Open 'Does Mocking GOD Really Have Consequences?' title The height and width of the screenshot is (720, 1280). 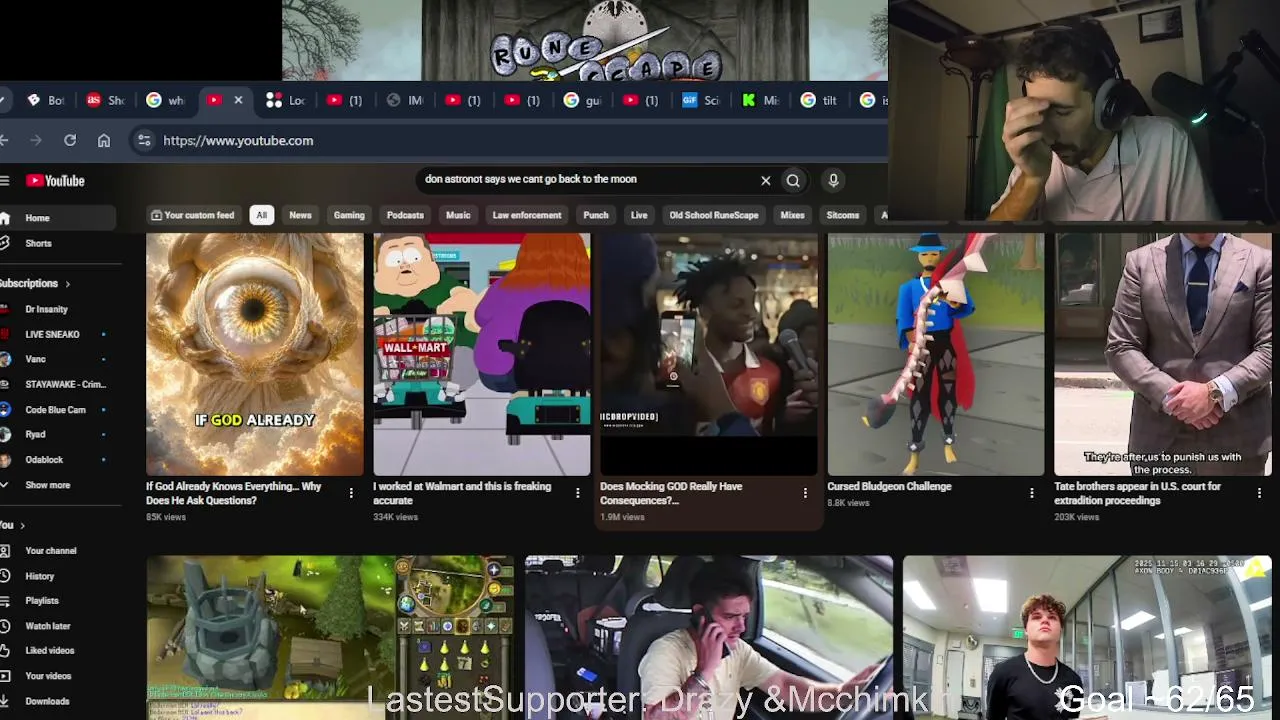click(671, 493)
